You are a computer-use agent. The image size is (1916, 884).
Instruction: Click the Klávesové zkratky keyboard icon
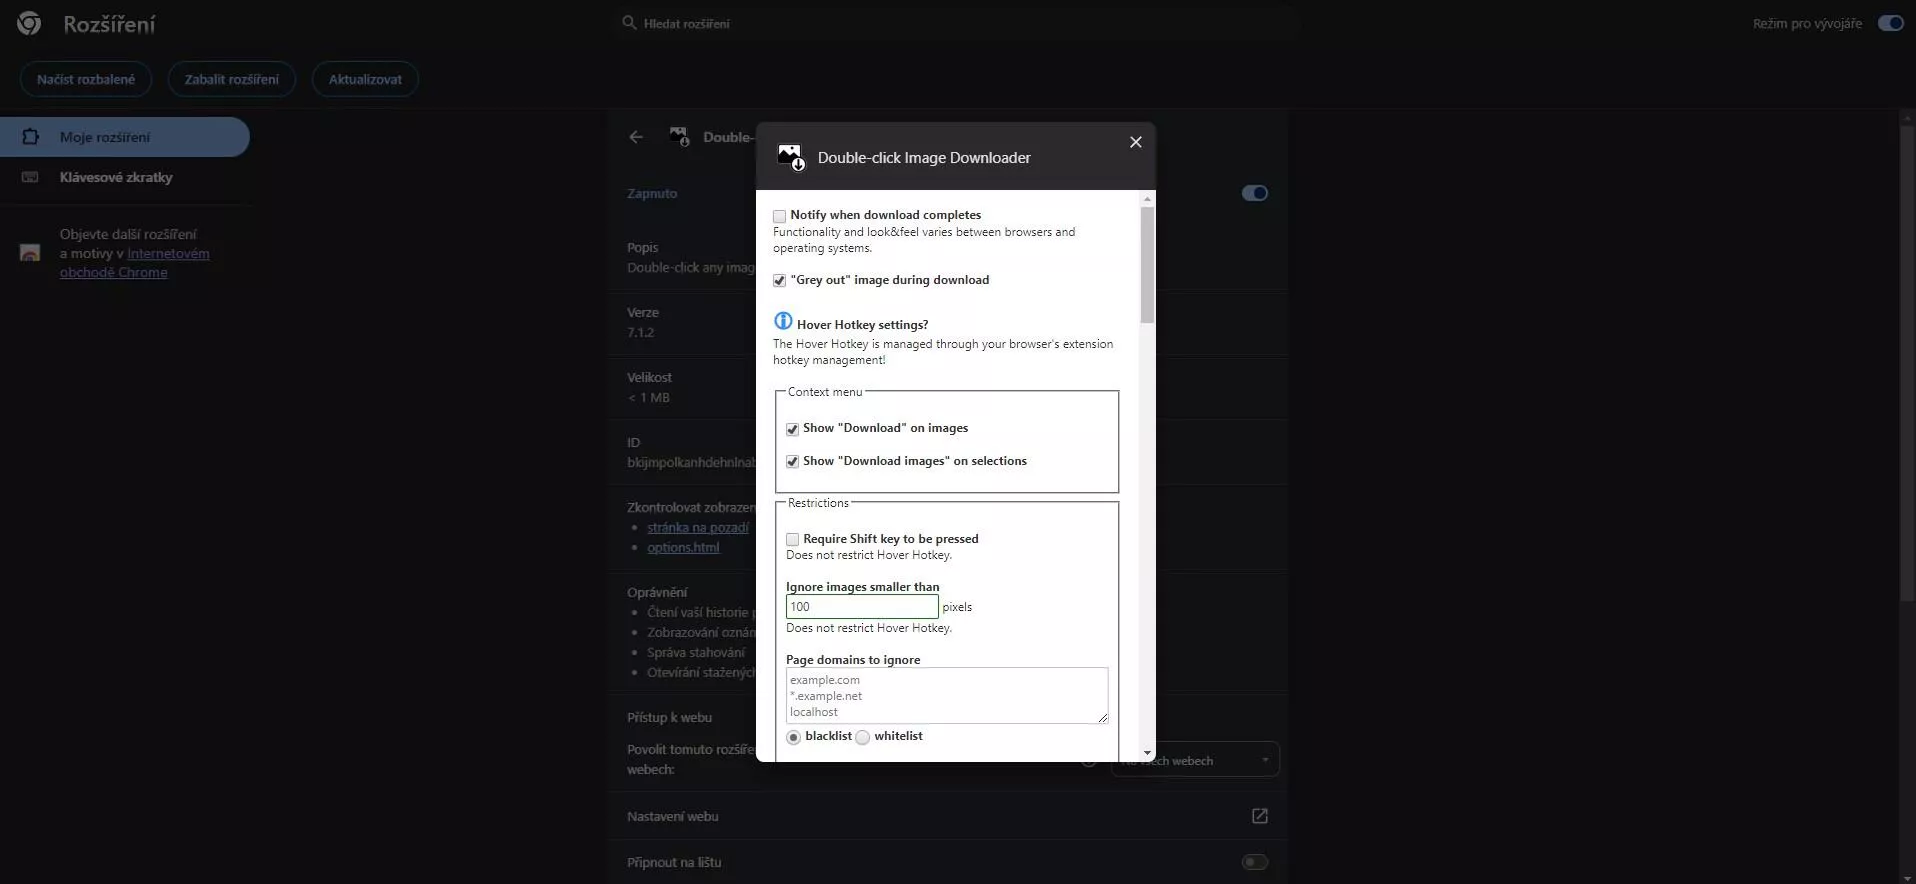[x=30, y=177]
